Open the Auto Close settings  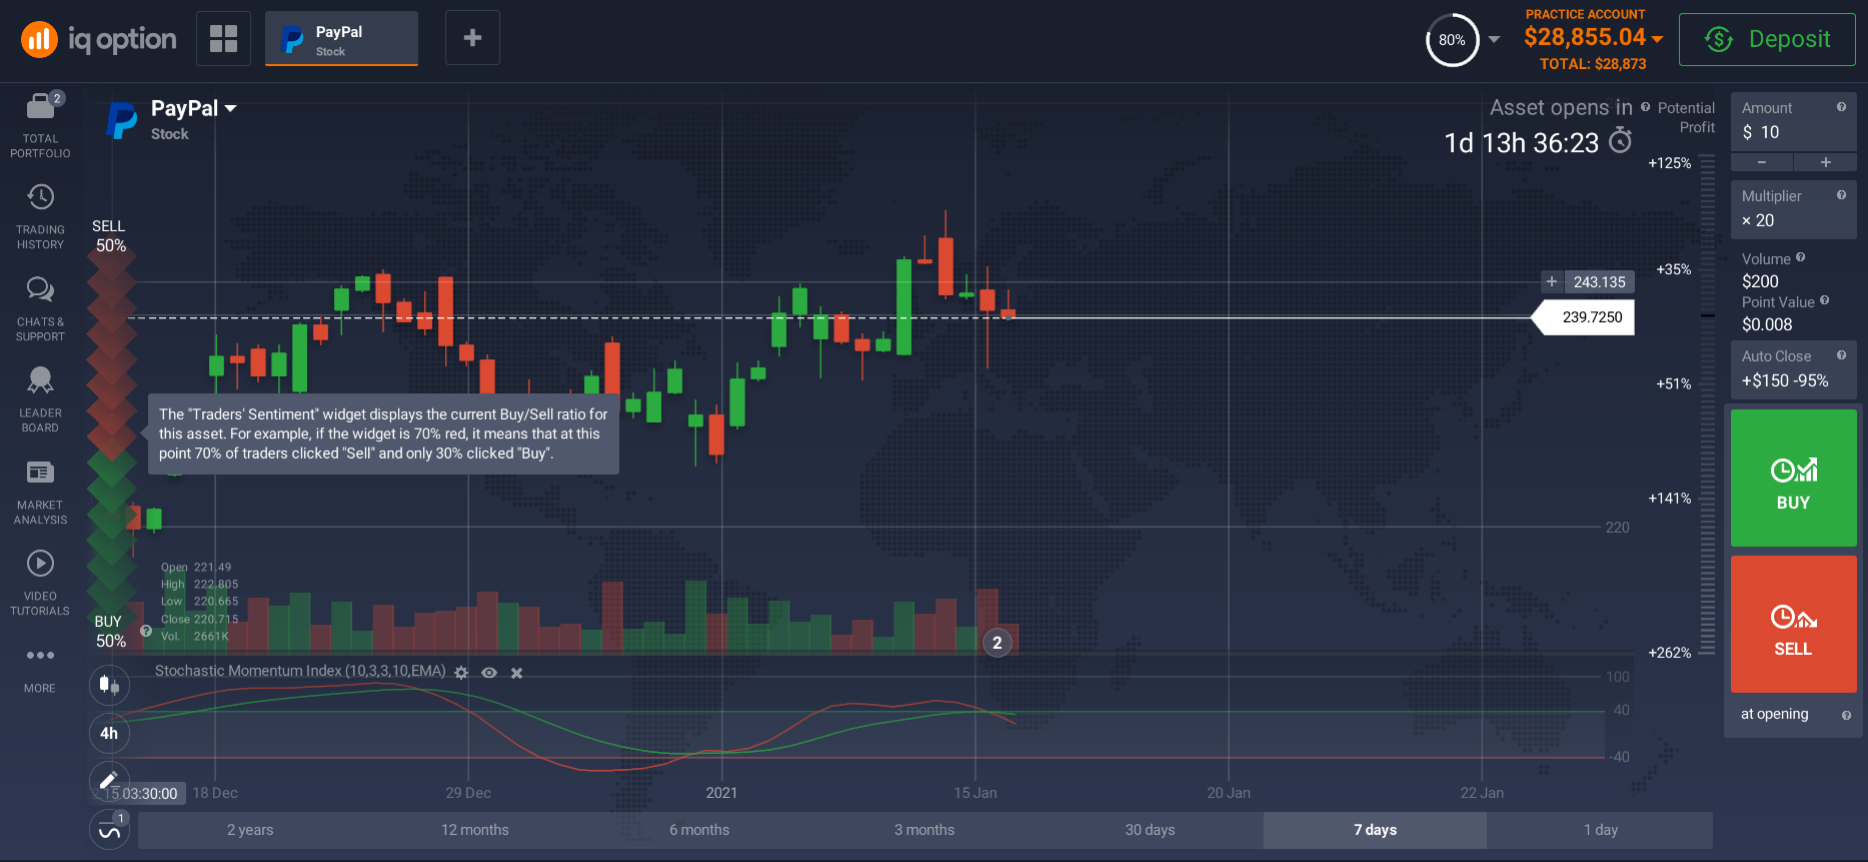(1793, 370)
